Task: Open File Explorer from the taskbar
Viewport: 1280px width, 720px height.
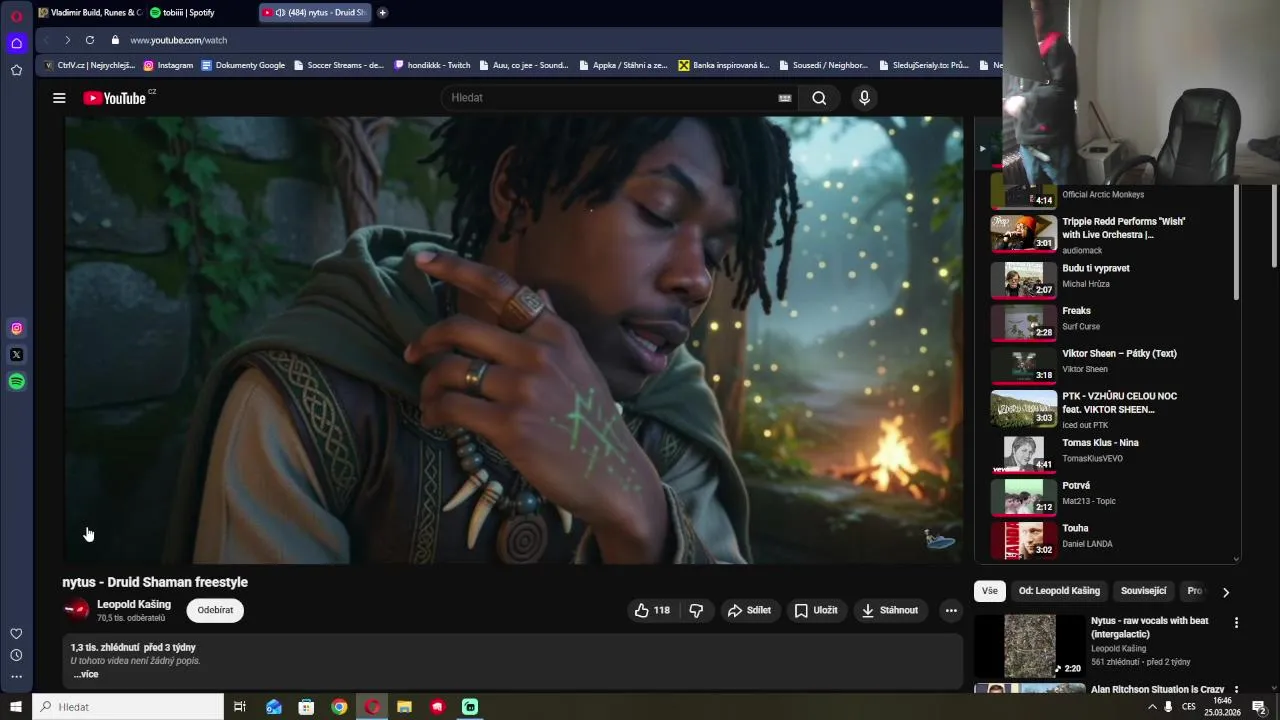Action: coord(404,707)
